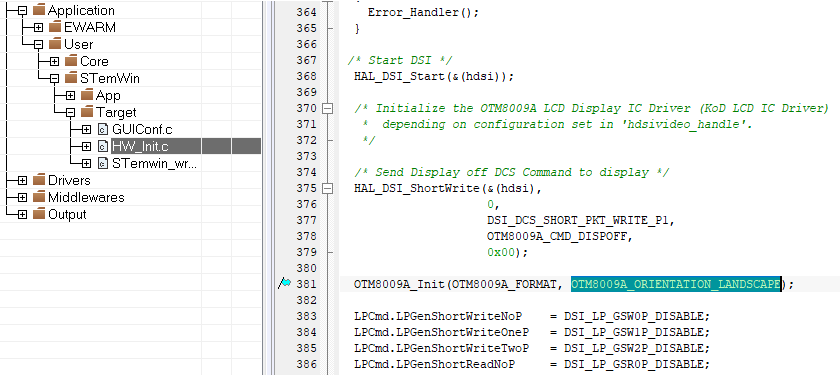This screenshot has height=376, width=840.
Task: Collapse the Target folder node
Action: tap(70, 113)
